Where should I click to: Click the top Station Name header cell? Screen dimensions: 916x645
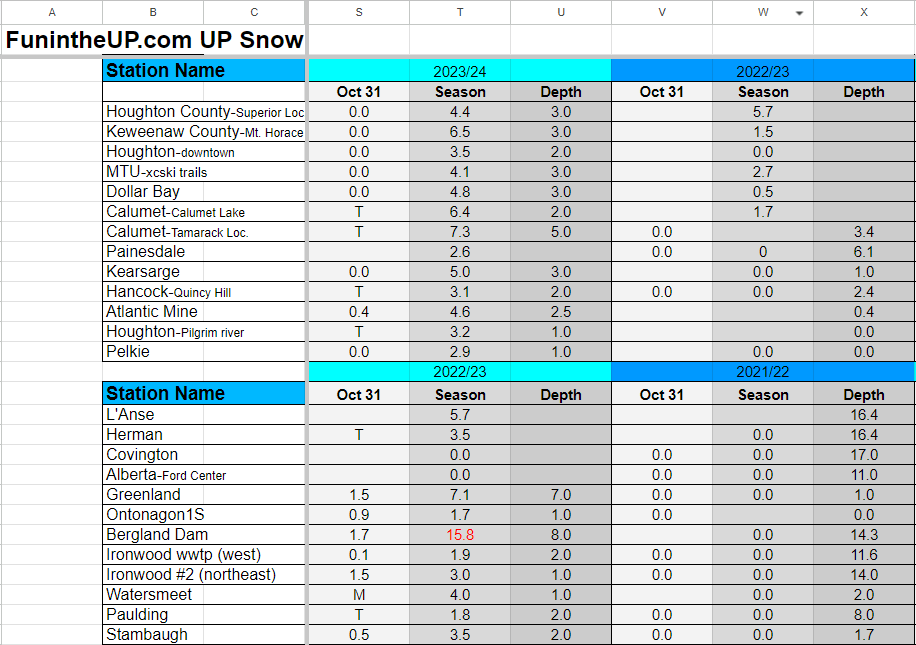pyautogui.click(x=204, y=71)
